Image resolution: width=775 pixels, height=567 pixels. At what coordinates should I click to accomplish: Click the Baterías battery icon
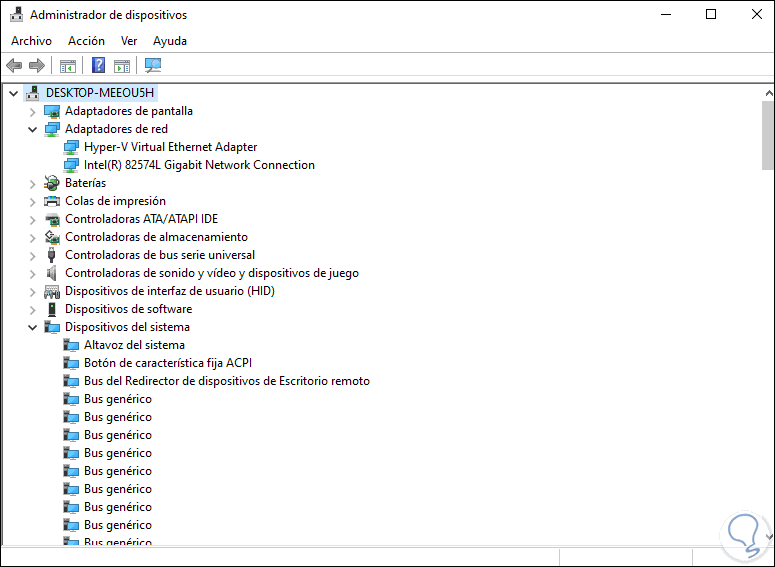pos(51,183)
